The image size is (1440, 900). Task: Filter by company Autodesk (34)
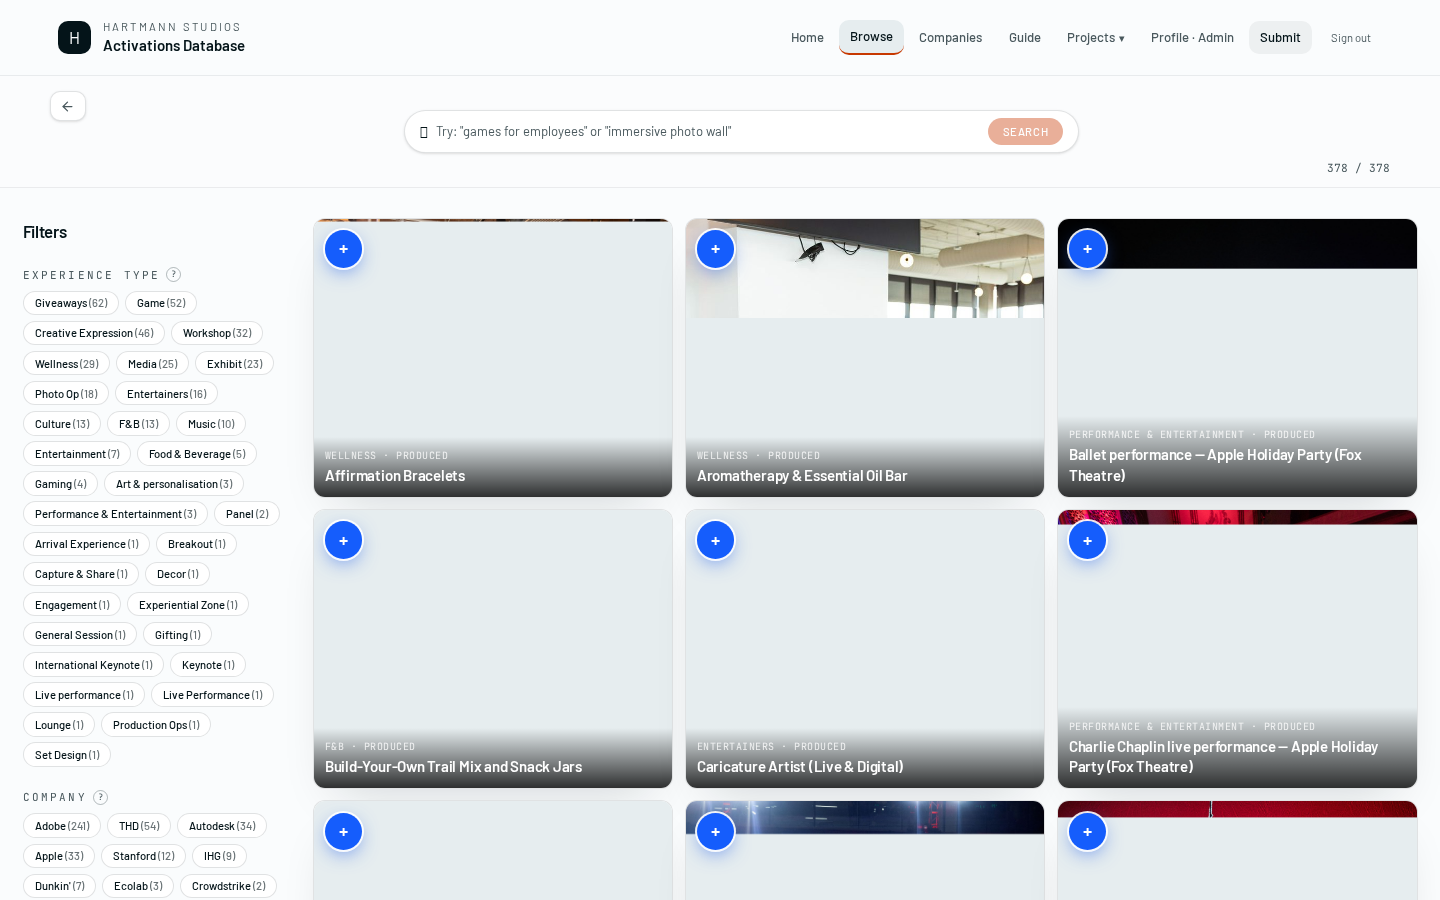pos(222,826)
